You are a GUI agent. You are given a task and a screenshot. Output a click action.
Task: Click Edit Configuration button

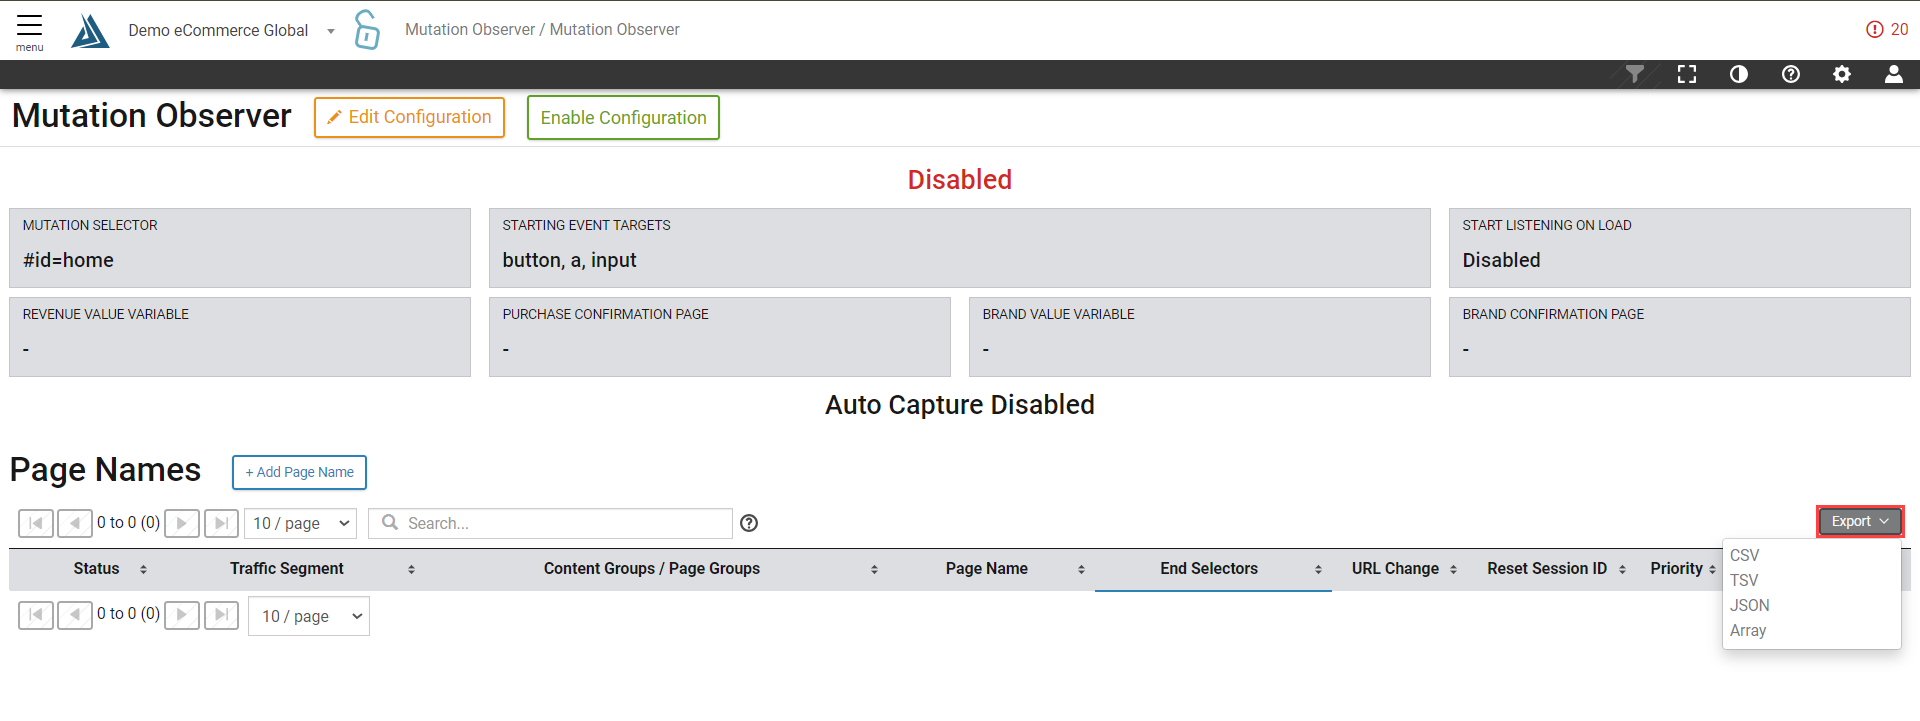pyautogui.click(x=409, y=117)
